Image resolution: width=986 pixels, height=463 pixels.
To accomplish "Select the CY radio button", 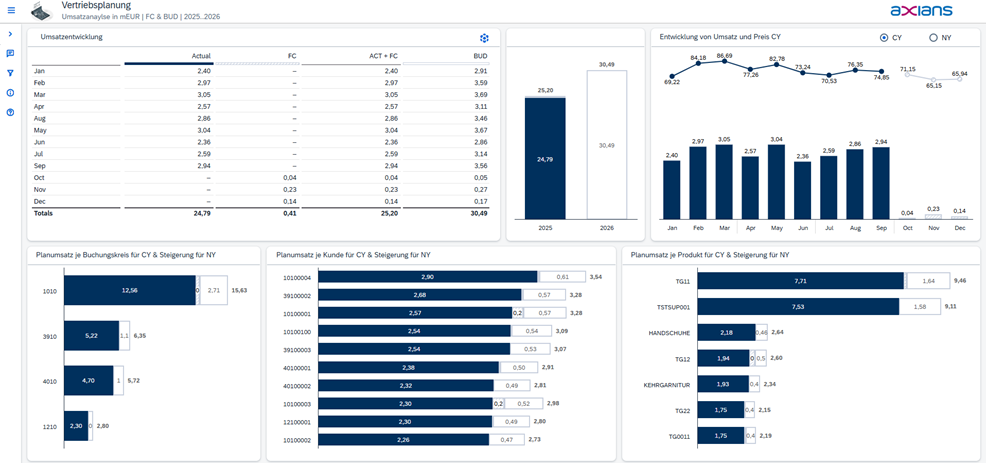I will point(884,38).
